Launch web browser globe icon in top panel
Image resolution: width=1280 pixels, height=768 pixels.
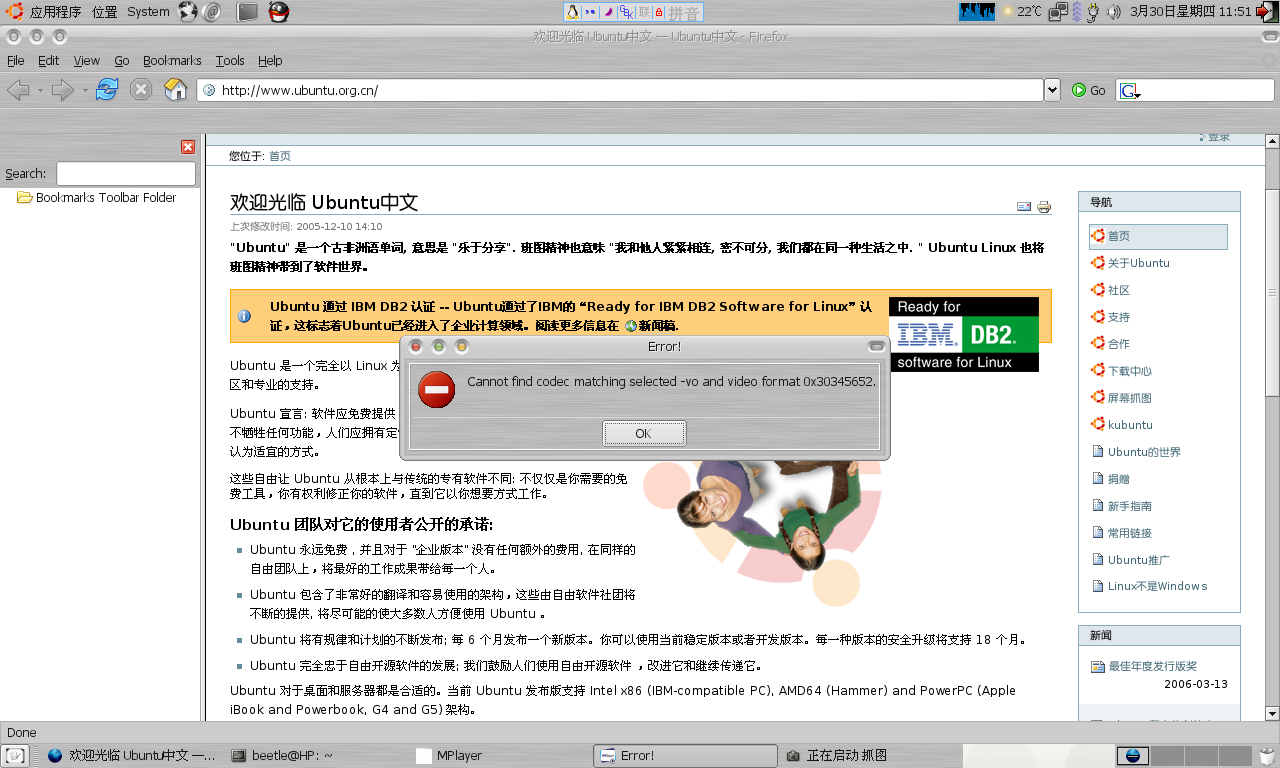point(188,12)
